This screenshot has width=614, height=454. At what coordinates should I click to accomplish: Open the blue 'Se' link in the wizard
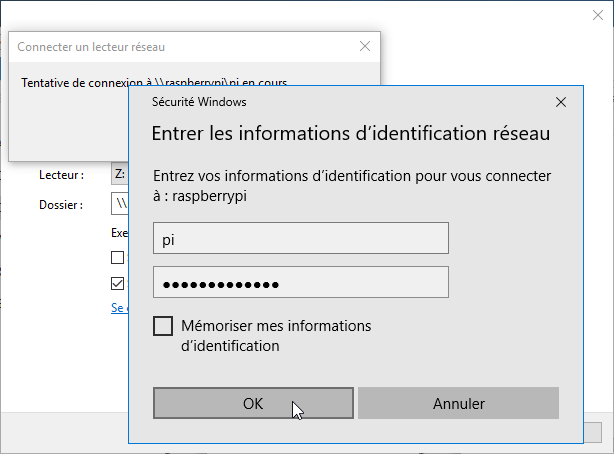tap(117, 308)
